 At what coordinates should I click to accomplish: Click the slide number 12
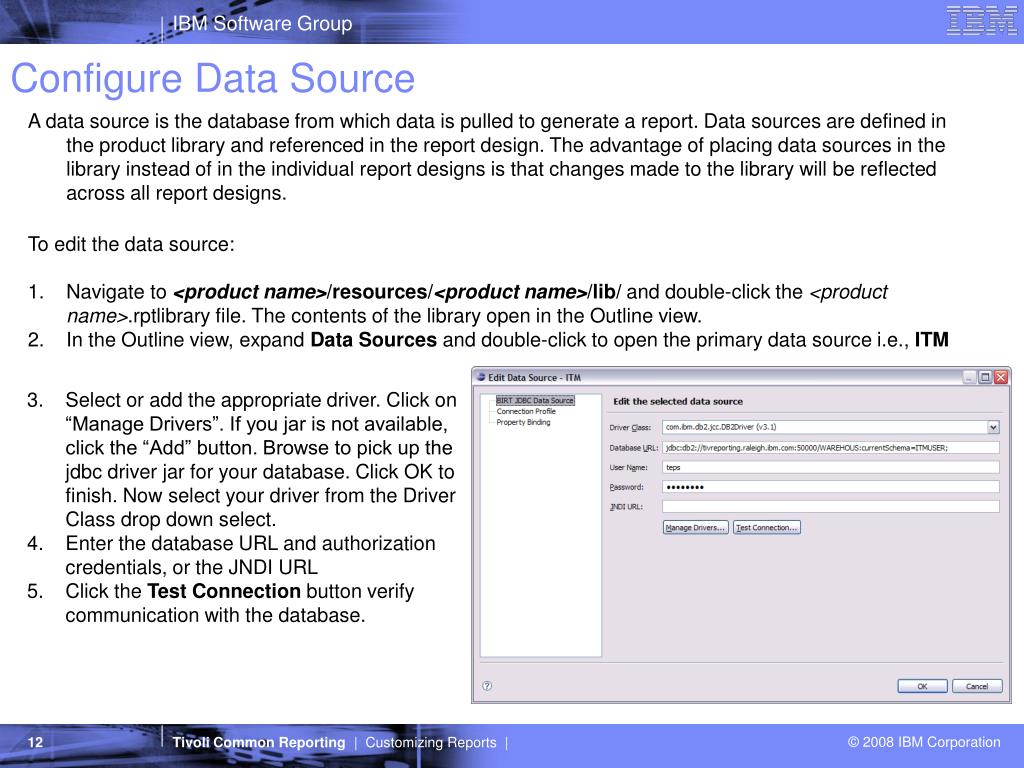tap(35, 743)
